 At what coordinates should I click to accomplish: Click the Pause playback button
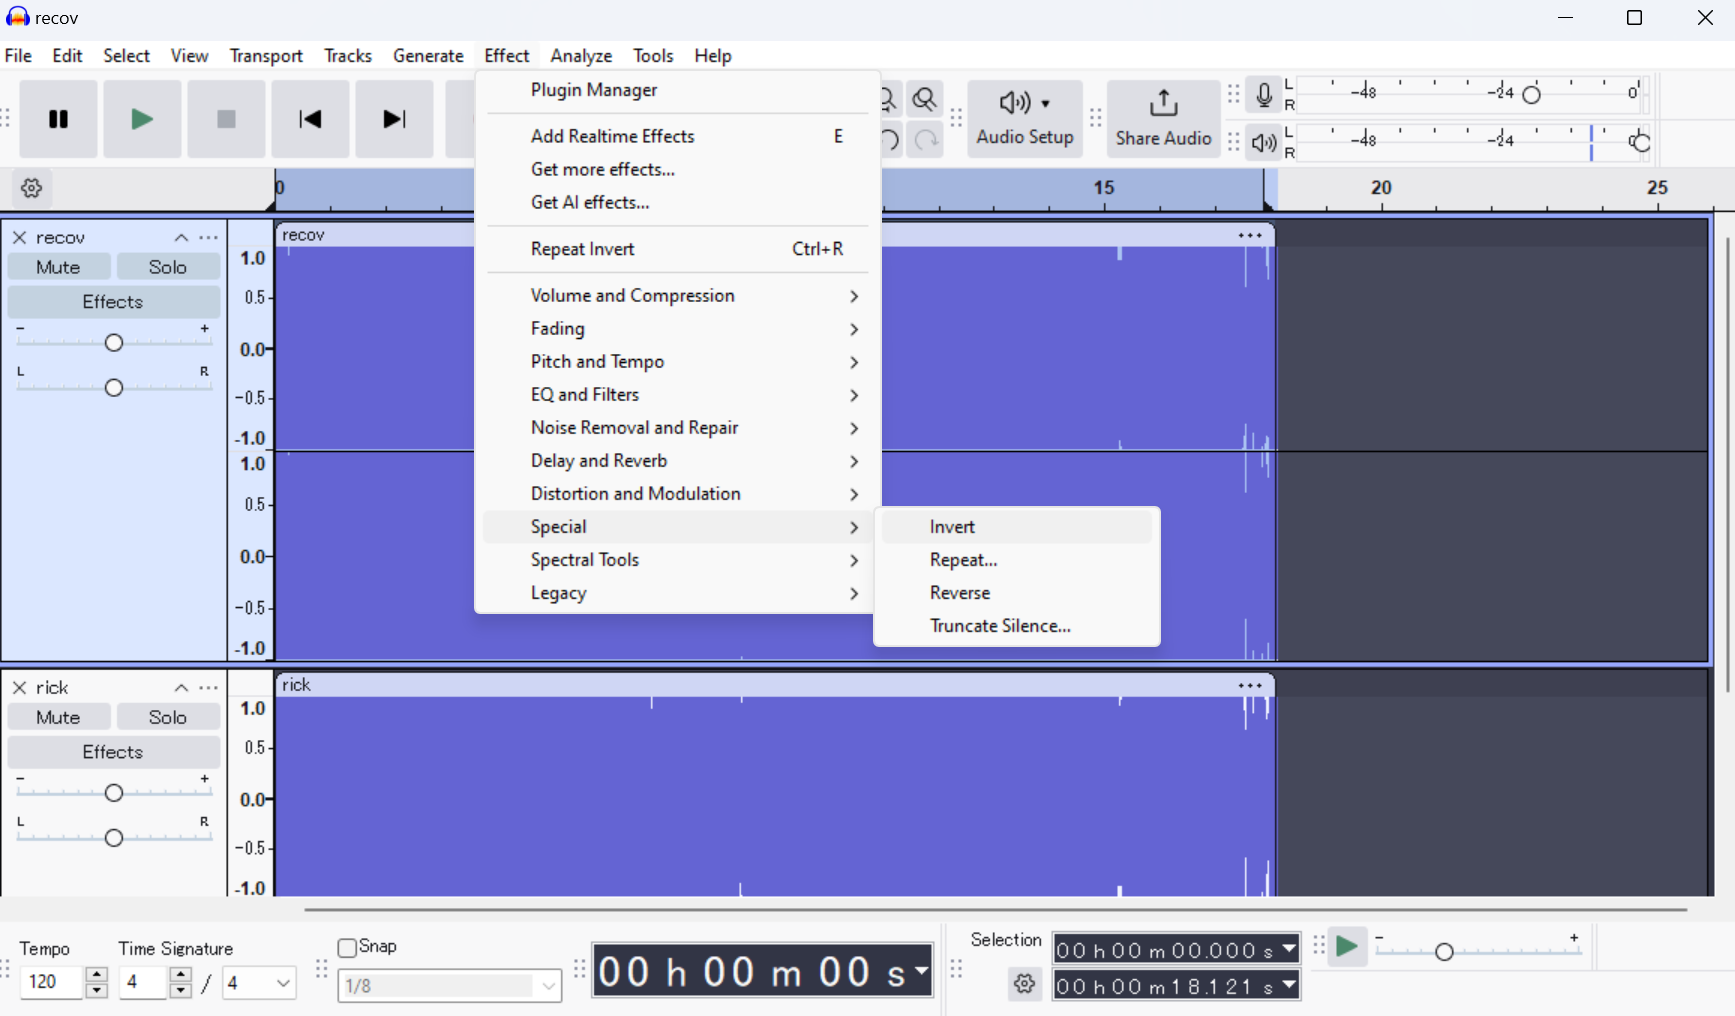point(59,120)
